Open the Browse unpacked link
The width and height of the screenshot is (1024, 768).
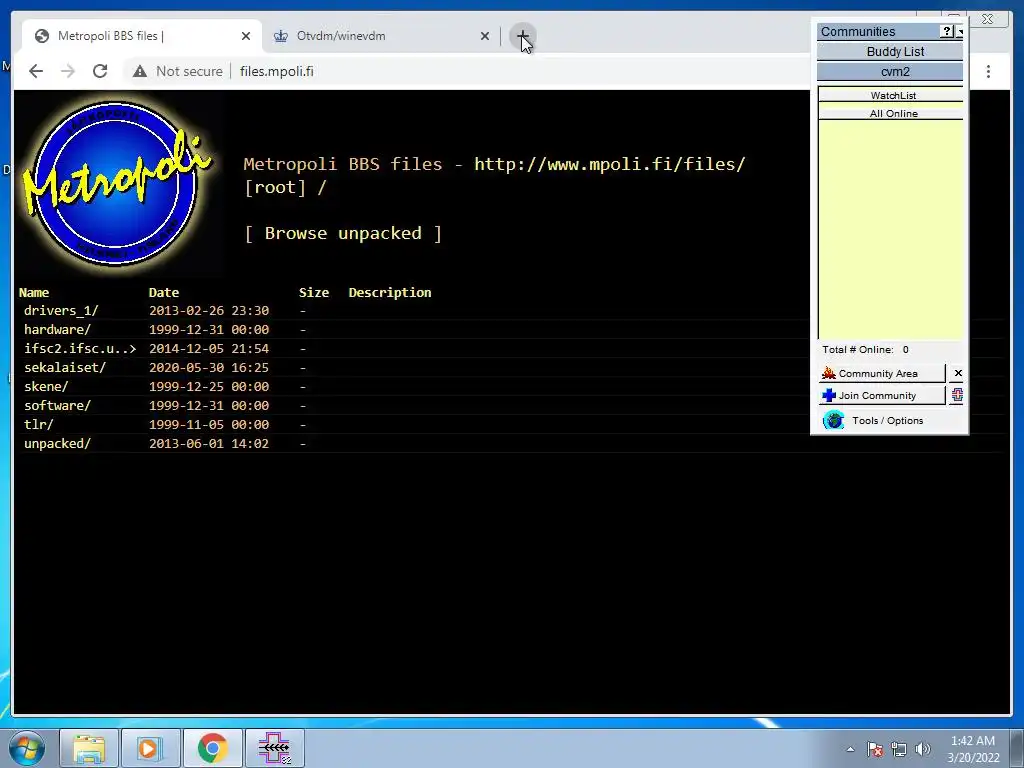pyautogui.click(x=343, y=233)
